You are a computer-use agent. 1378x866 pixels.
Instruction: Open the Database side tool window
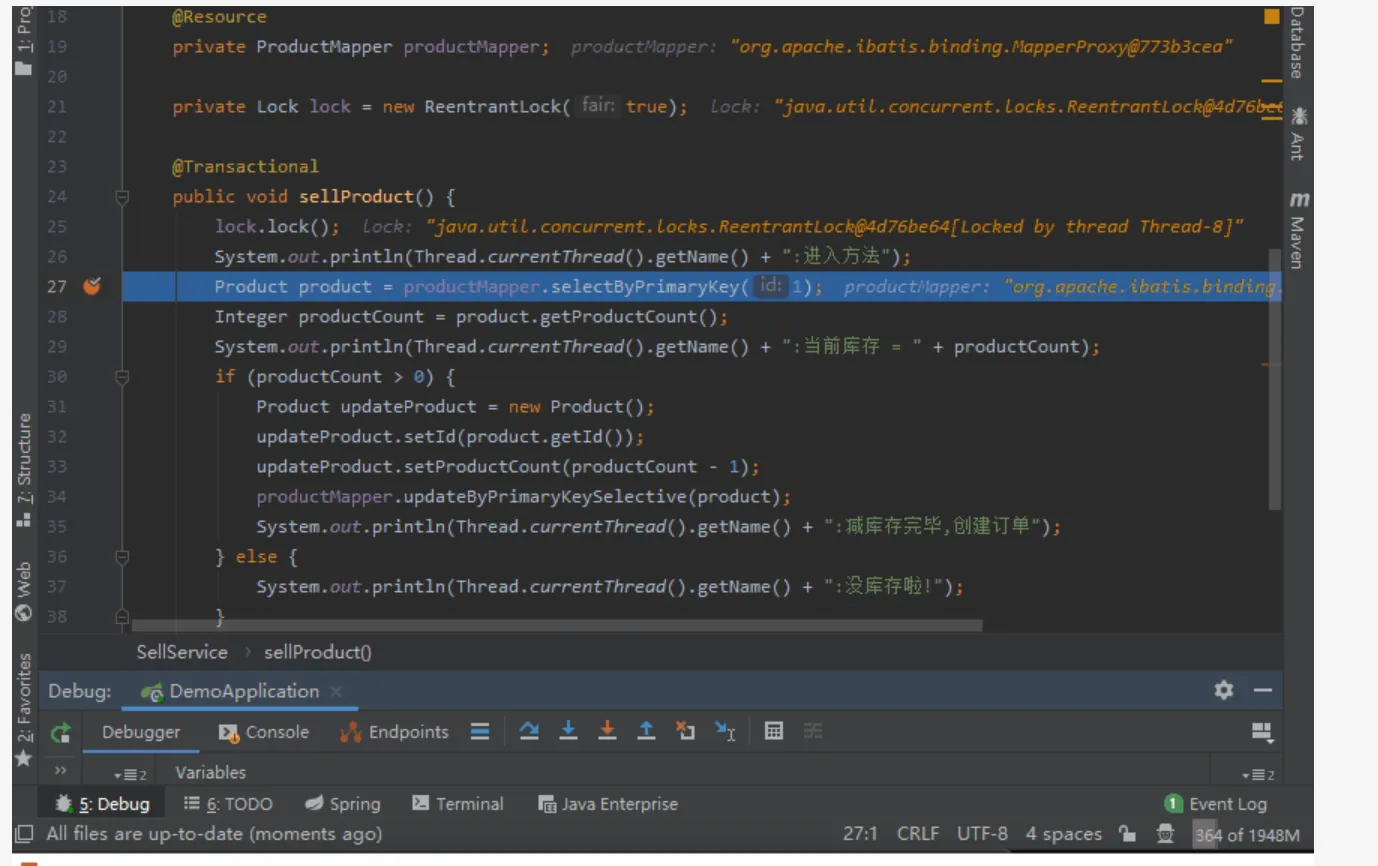point(1298,42)
